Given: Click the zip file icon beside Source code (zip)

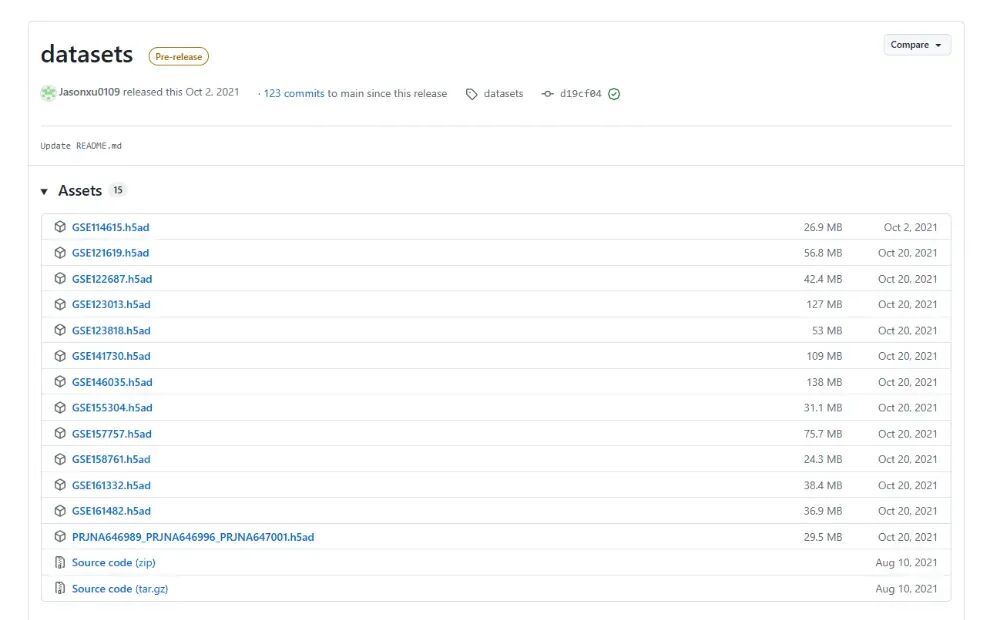Looking at the screenshot, I should pos(60,563).
